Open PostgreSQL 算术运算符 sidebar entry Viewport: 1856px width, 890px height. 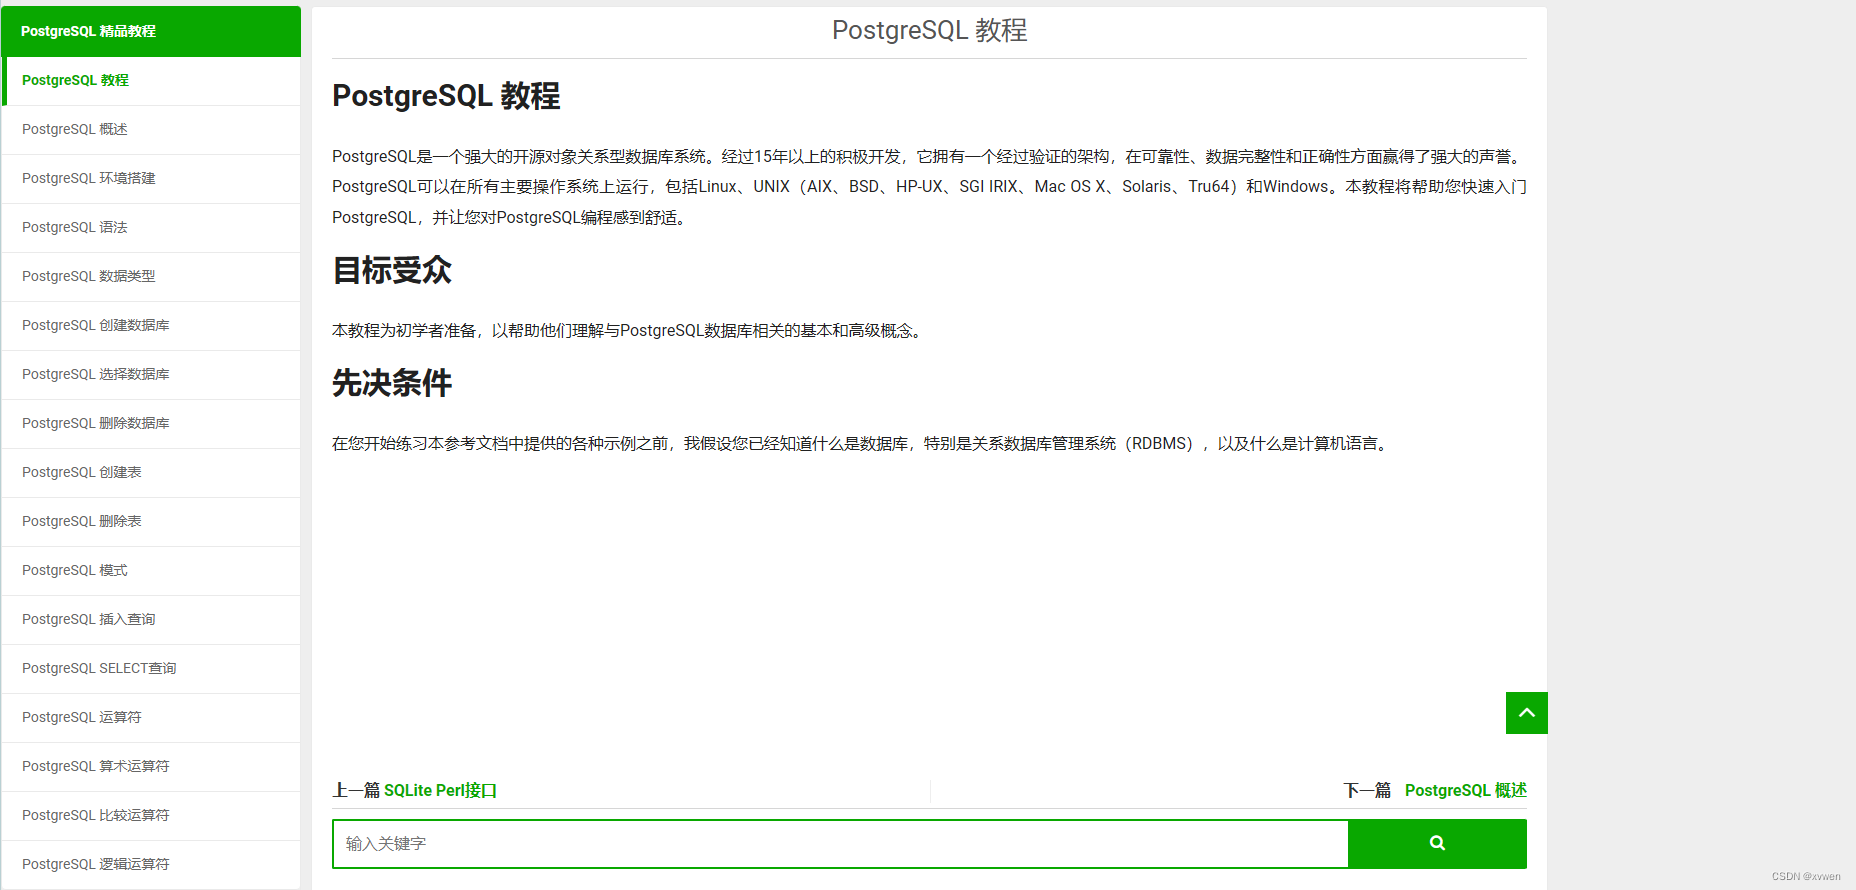pos(151,767)
